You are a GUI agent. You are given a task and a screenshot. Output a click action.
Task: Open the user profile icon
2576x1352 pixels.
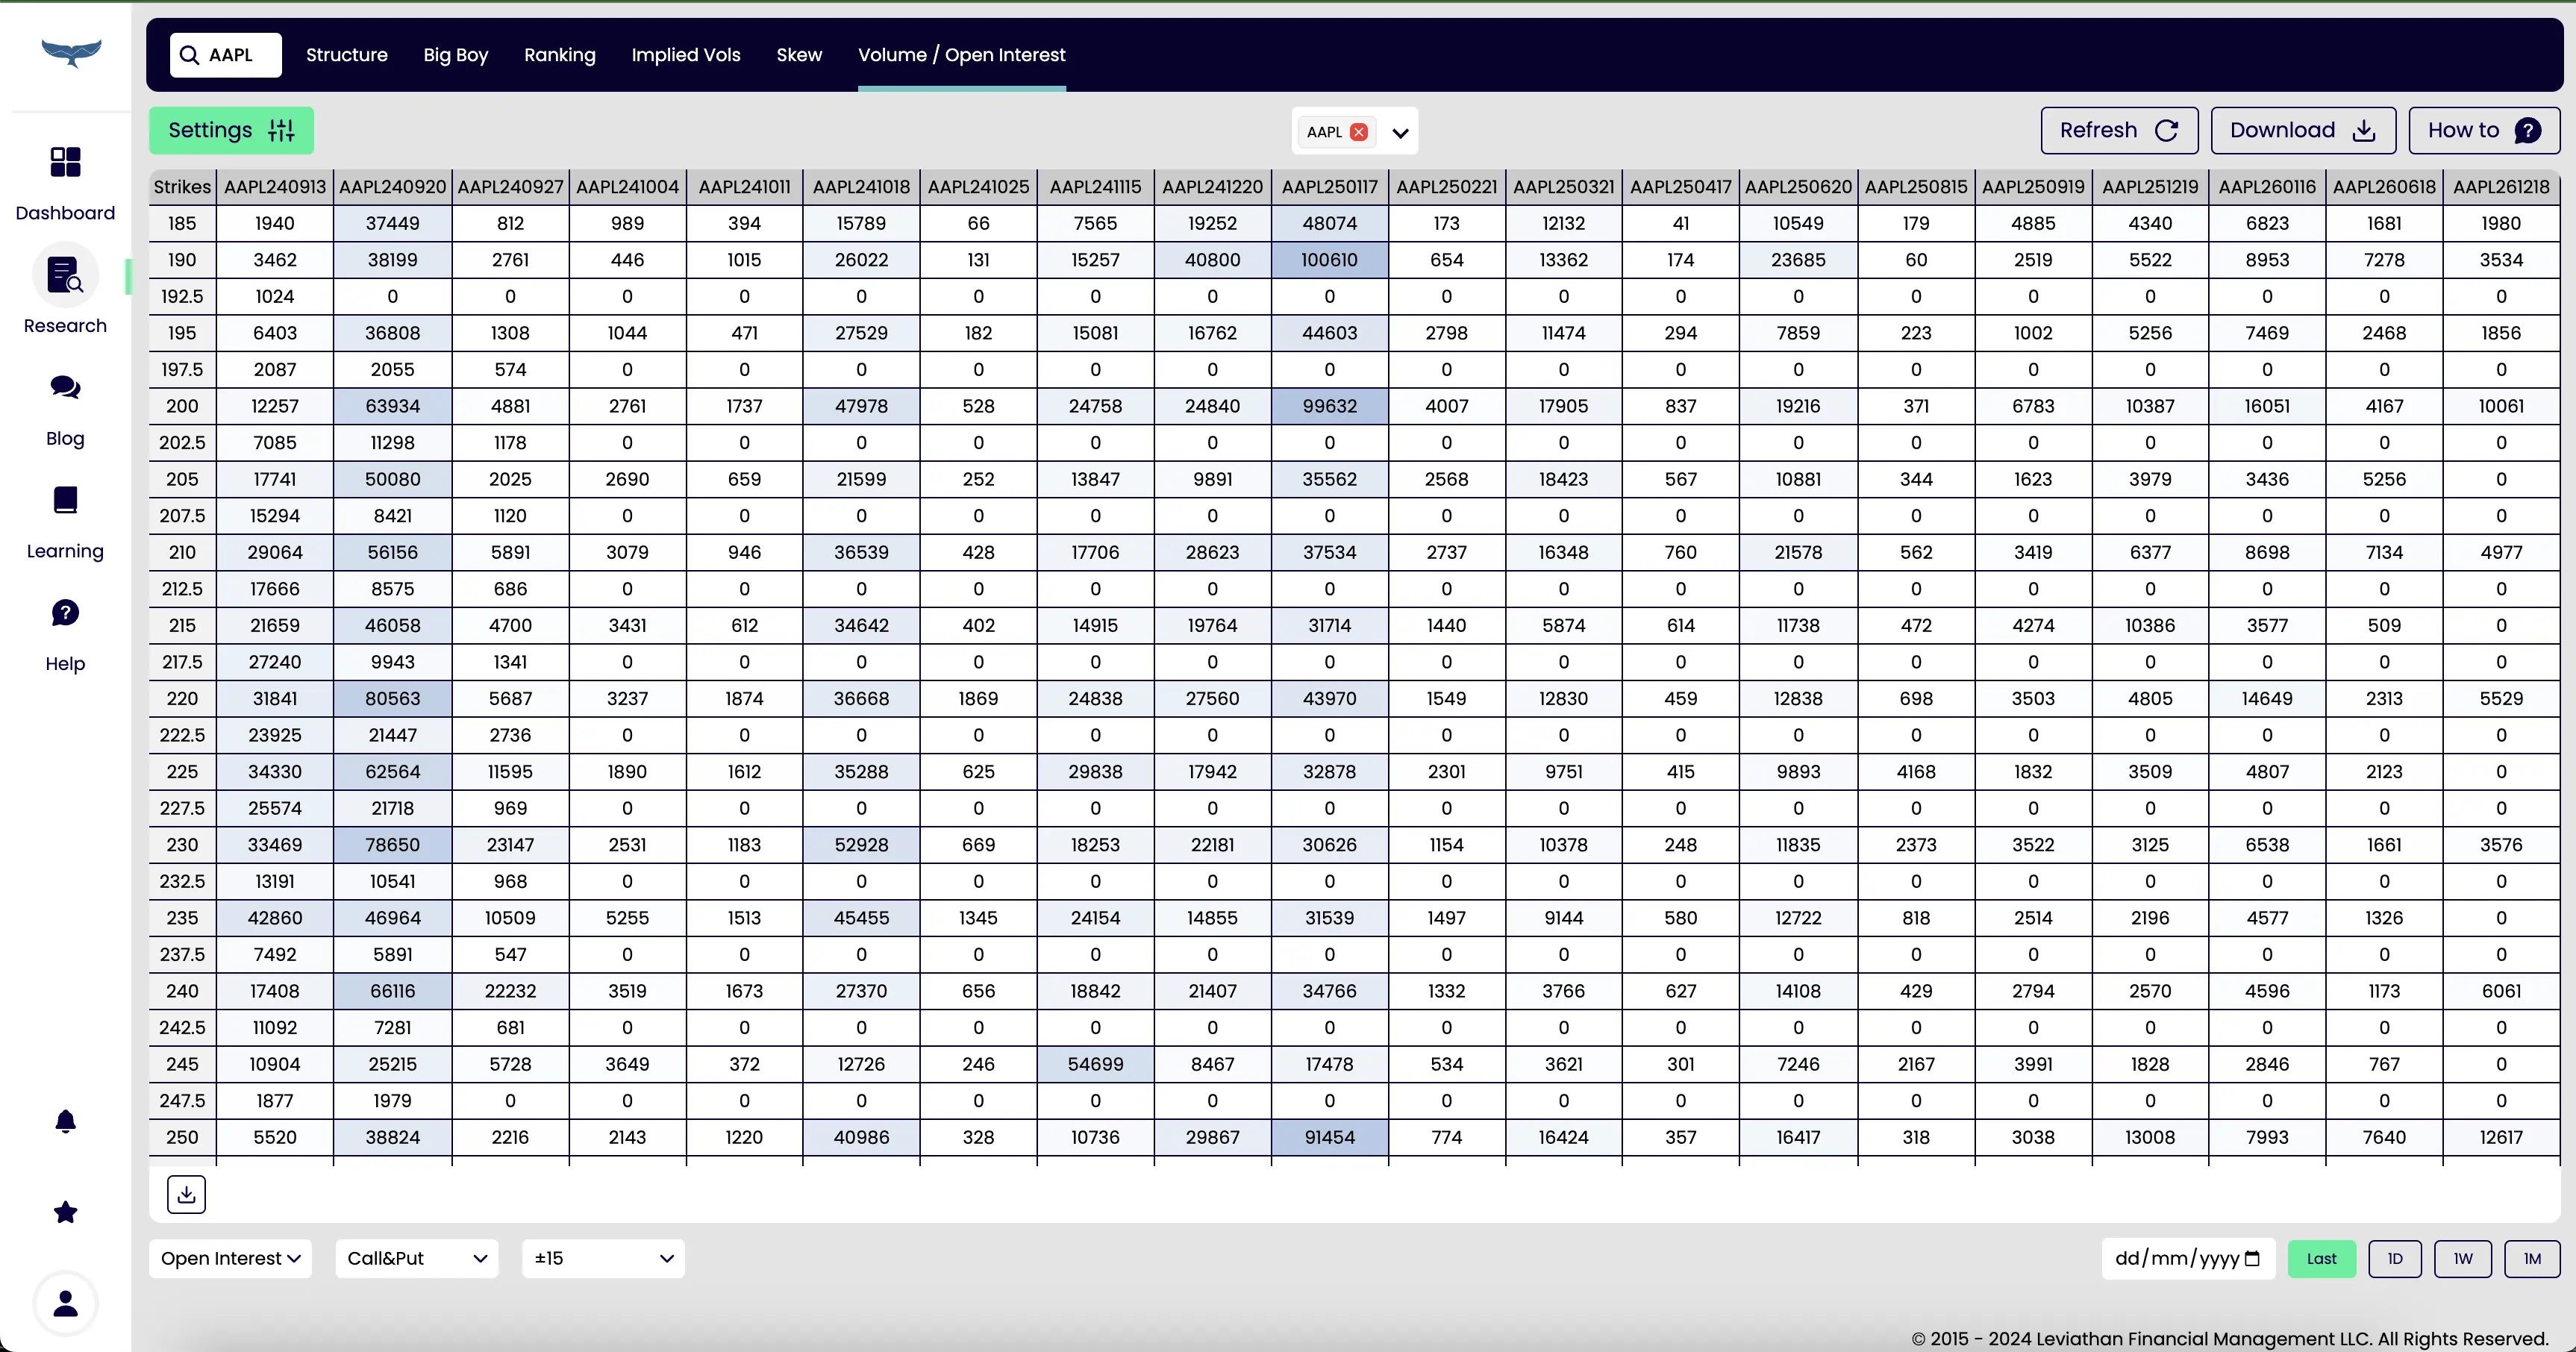coord(65,1303)
